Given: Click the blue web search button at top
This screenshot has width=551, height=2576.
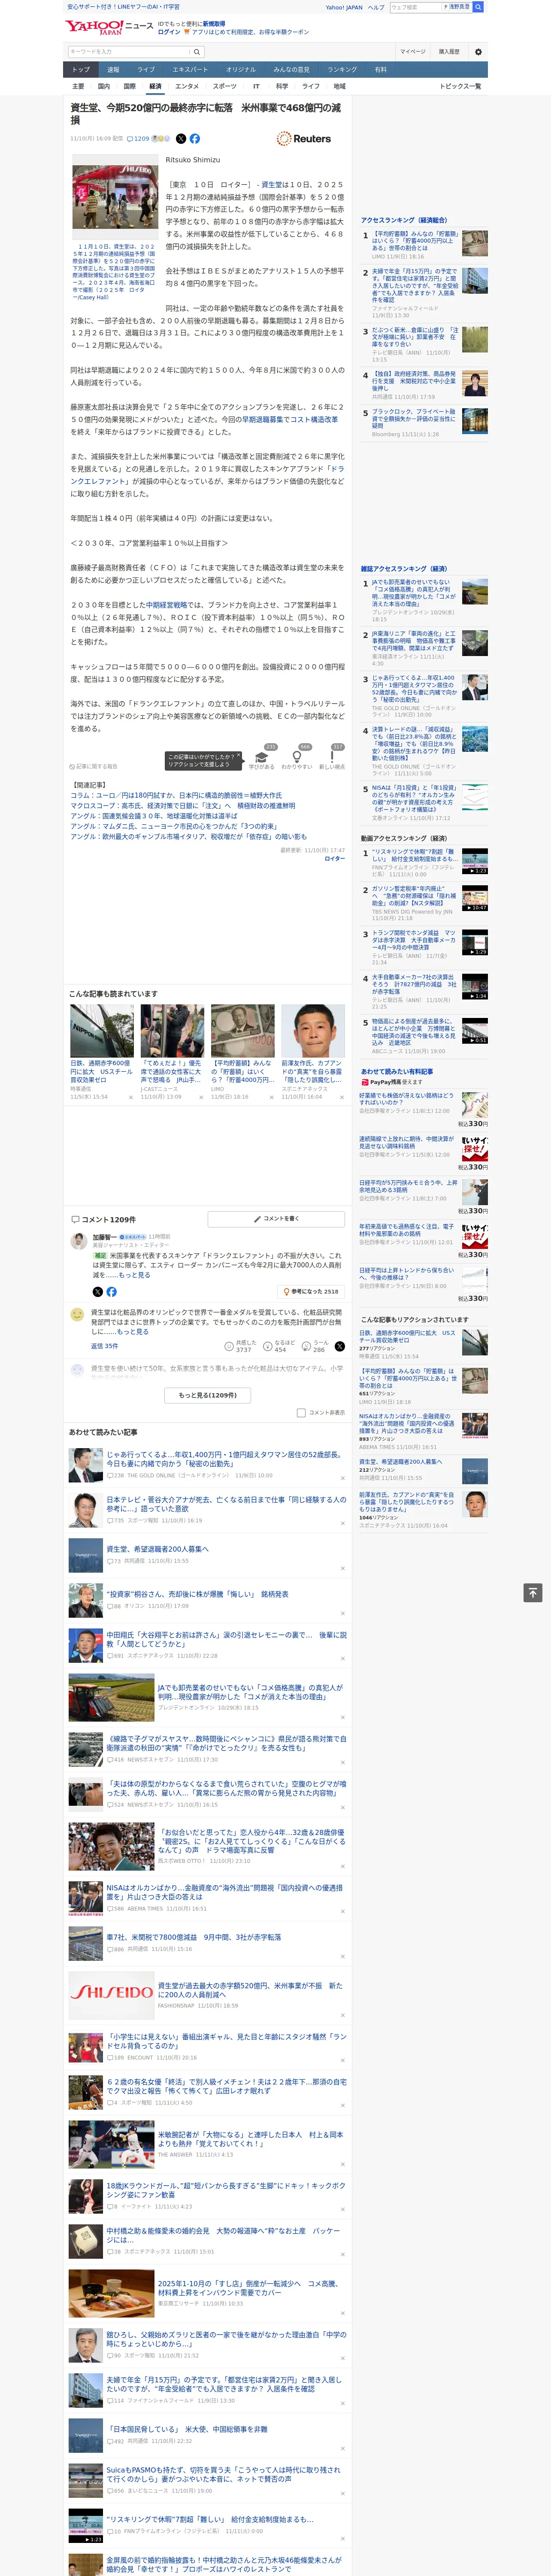Looking at the screenshot, I should 478,7.
